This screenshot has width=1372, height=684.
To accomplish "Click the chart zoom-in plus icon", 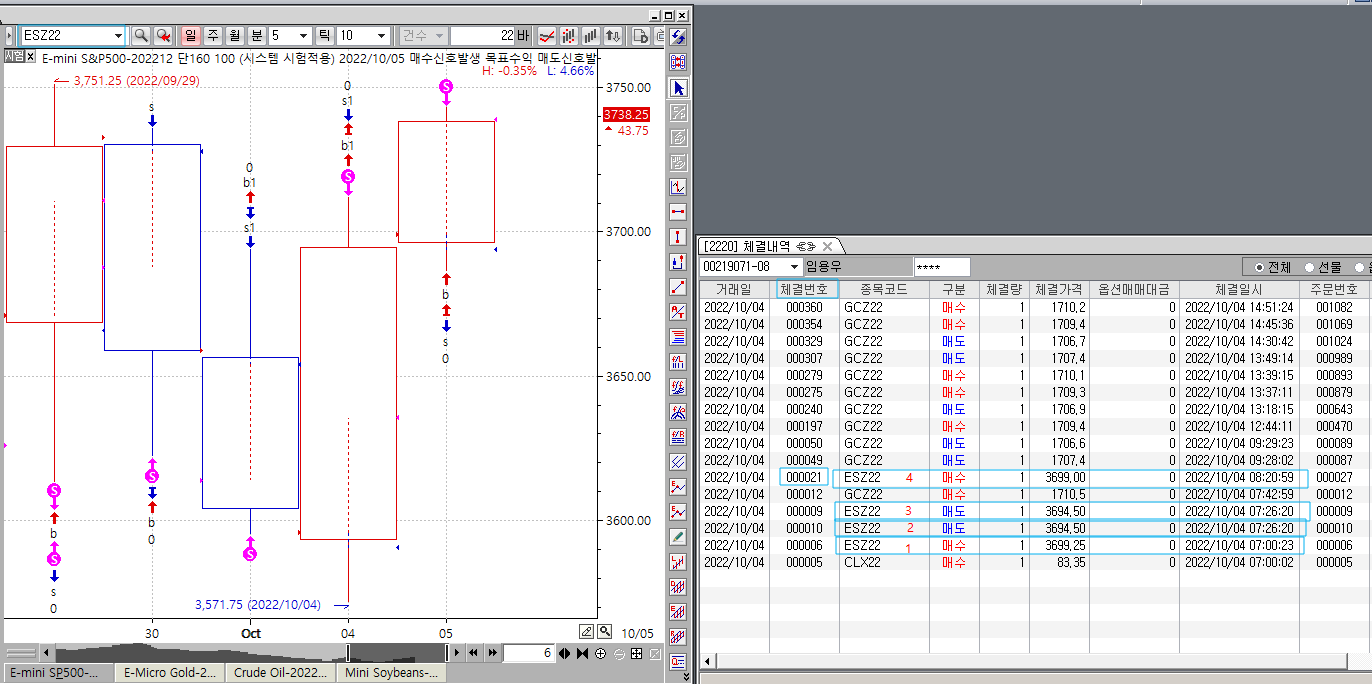I will (601, 654).
